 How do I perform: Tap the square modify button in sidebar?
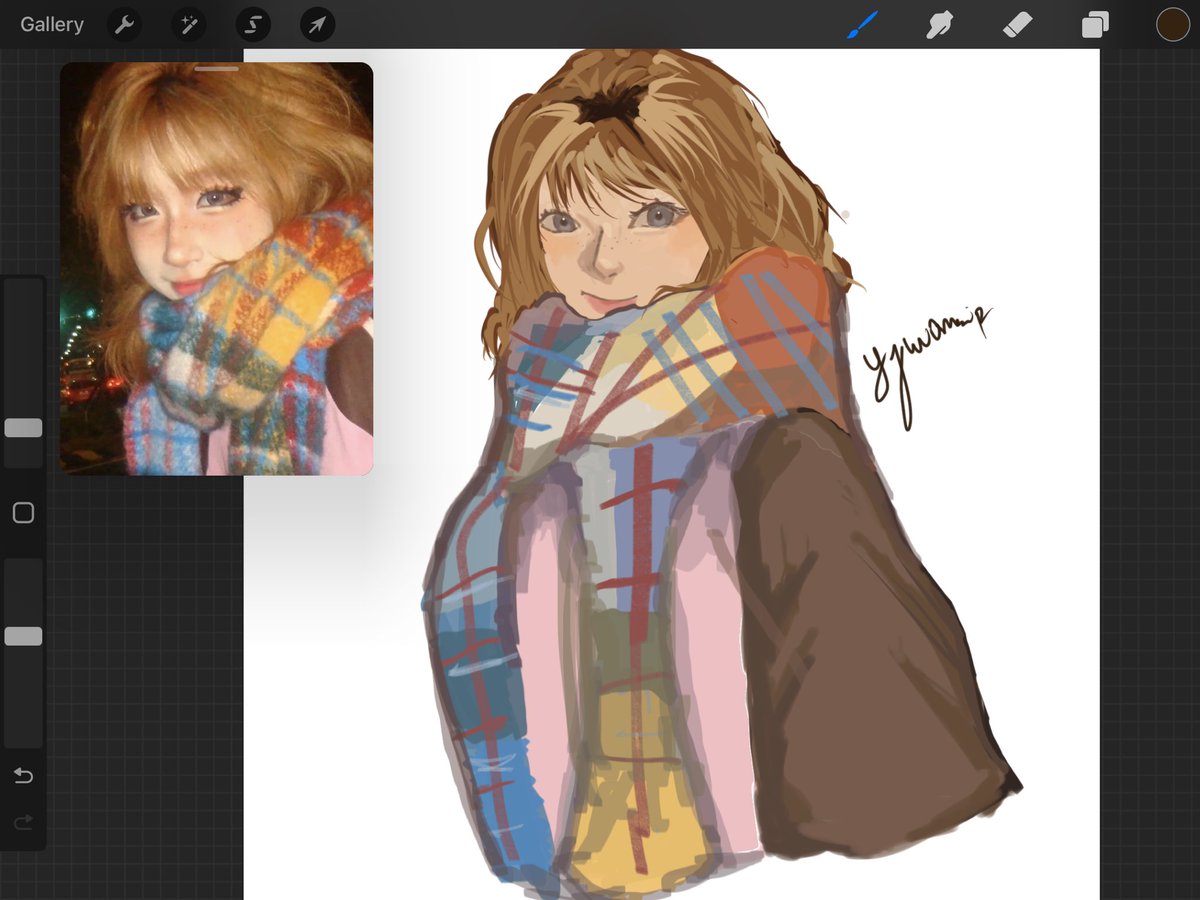(23, 513)
